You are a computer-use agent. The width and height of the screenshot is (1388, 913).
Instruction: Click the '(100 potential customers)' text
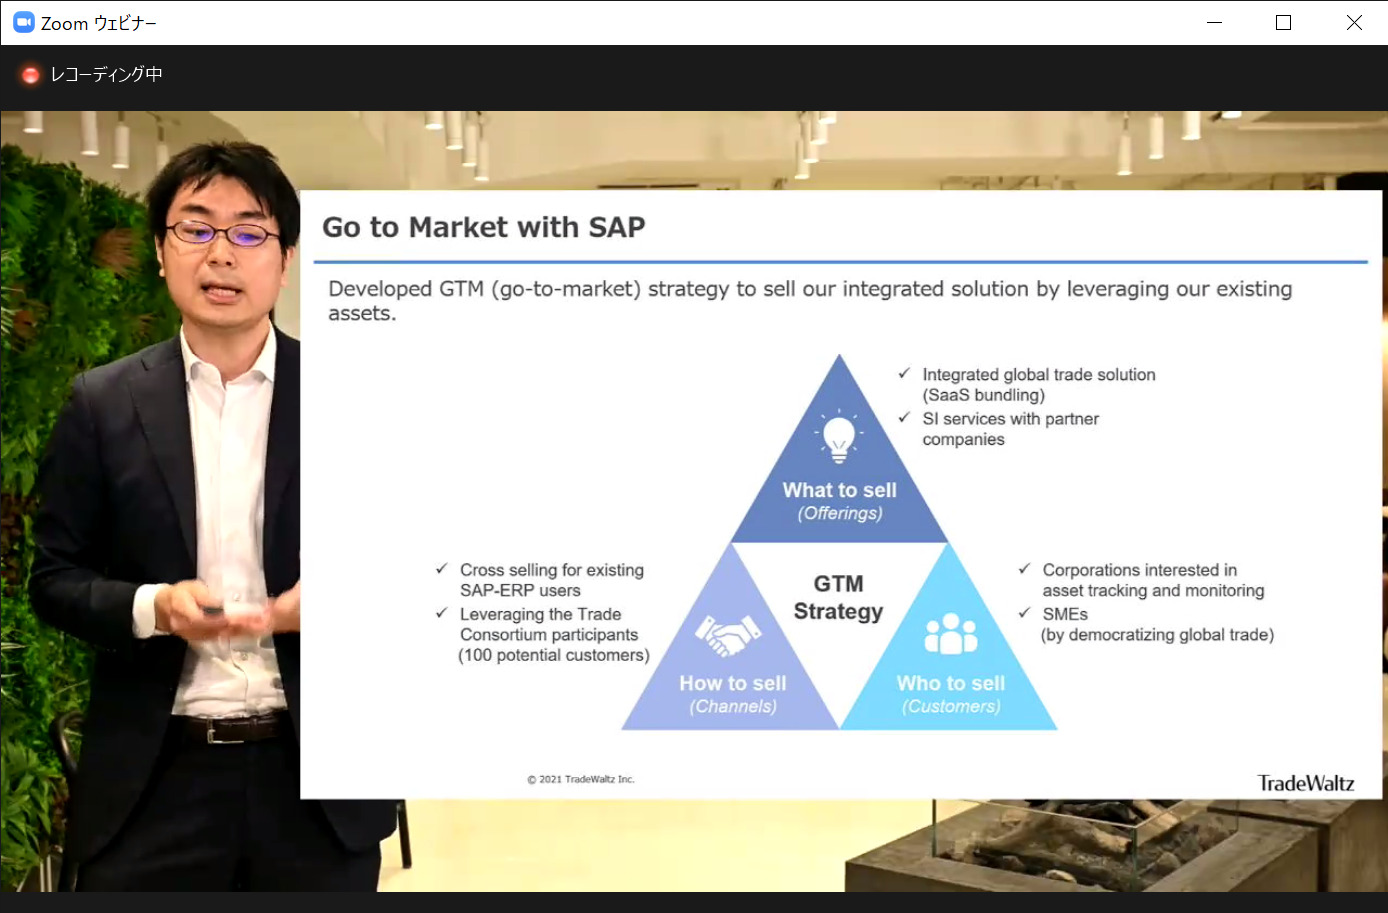pos(554,655)
